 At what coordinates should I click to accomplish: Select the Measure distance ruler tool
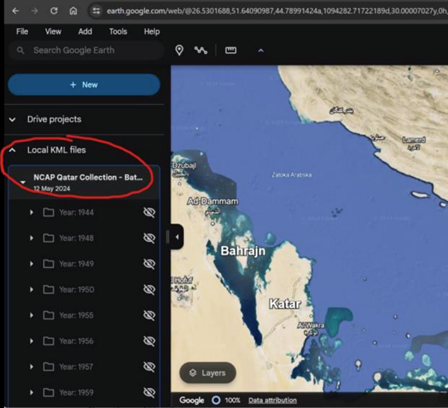[231, 50]
